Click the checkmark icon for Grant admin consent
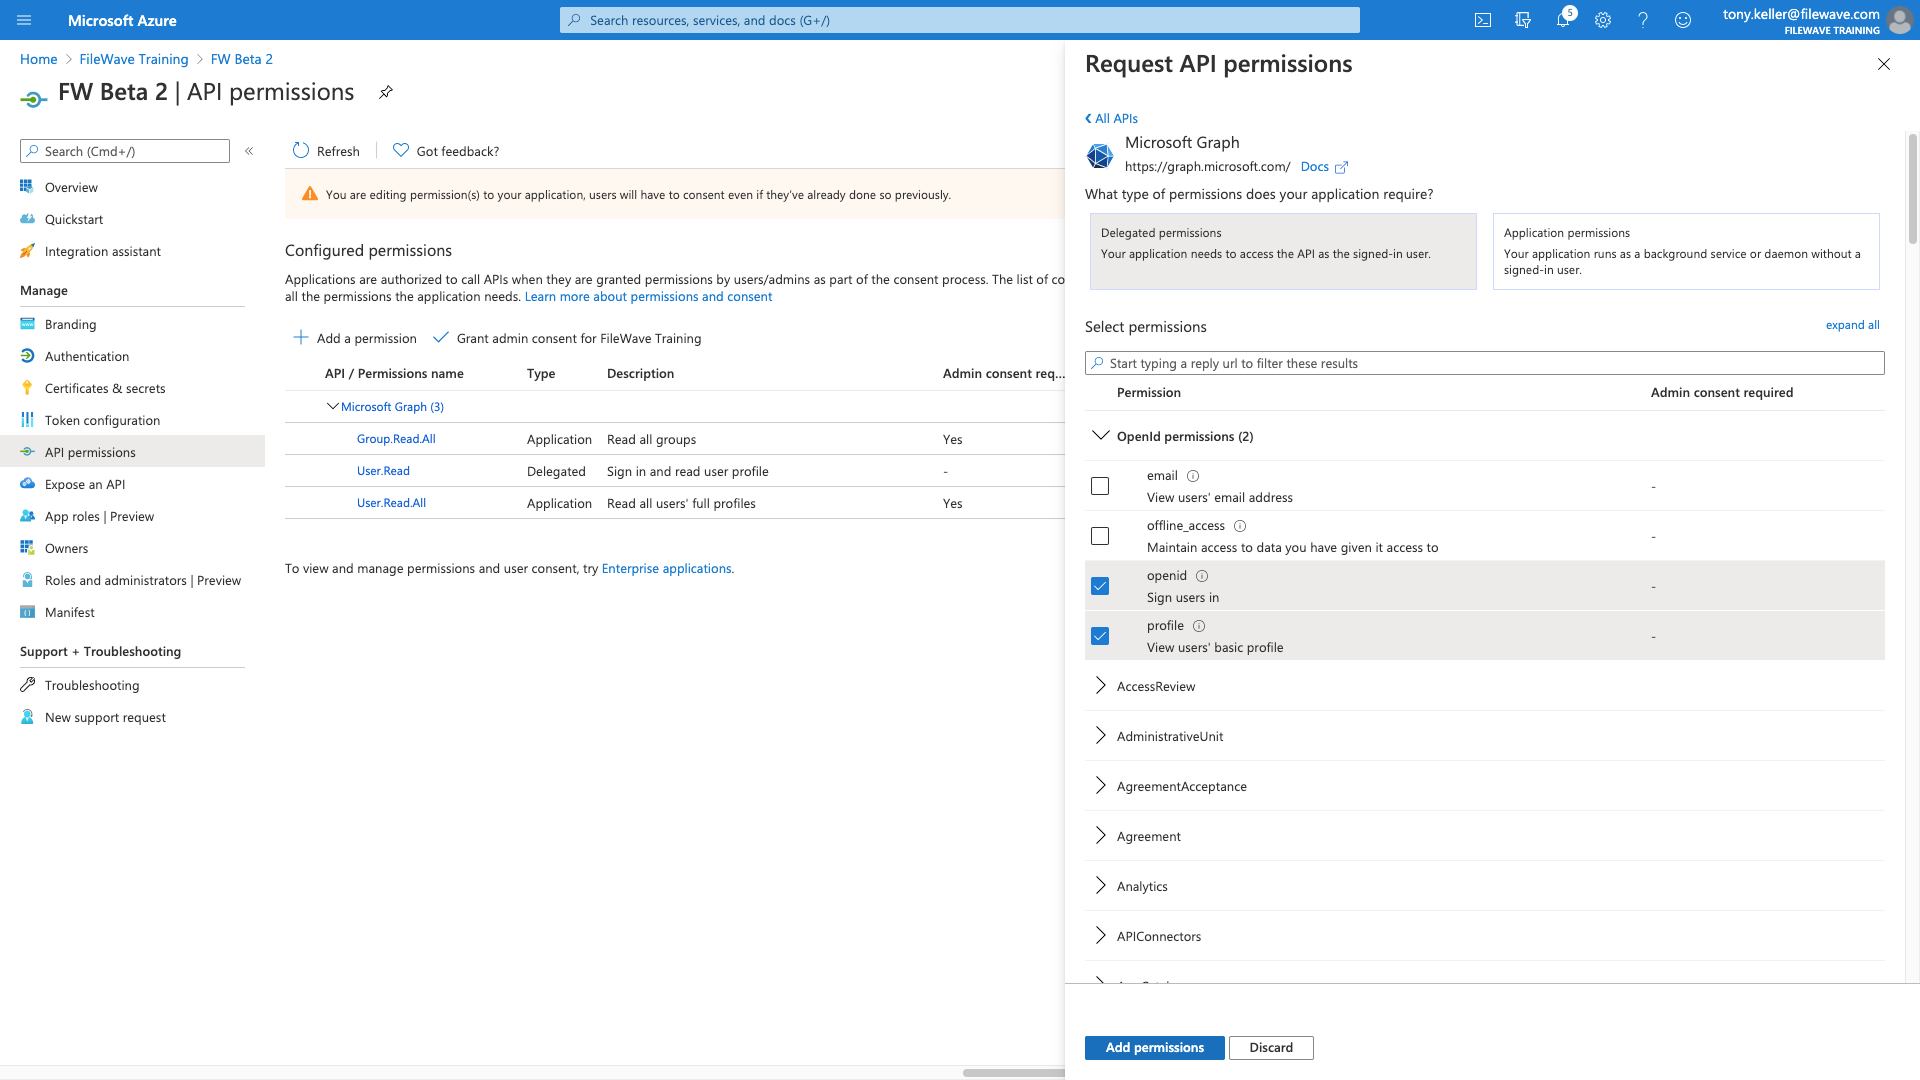 [x=440, y=337]
